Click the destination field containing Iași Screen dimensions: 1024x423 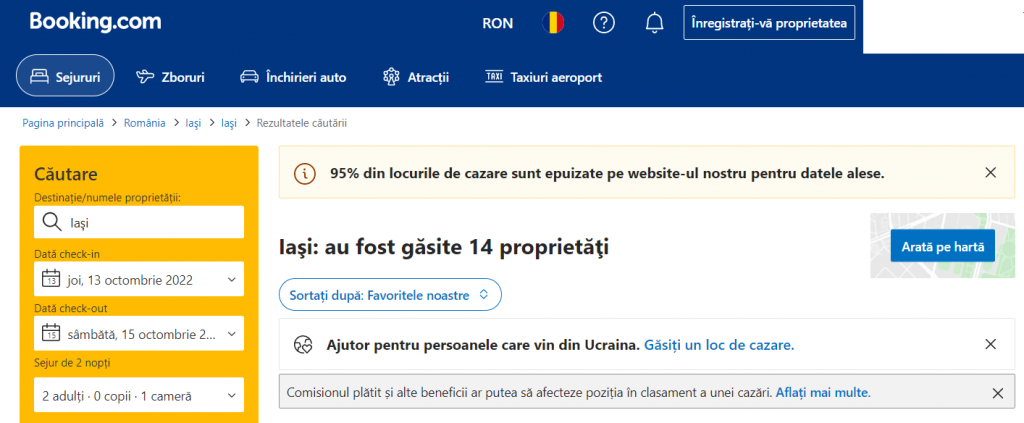pyautogui.click(x=139, y=223)
